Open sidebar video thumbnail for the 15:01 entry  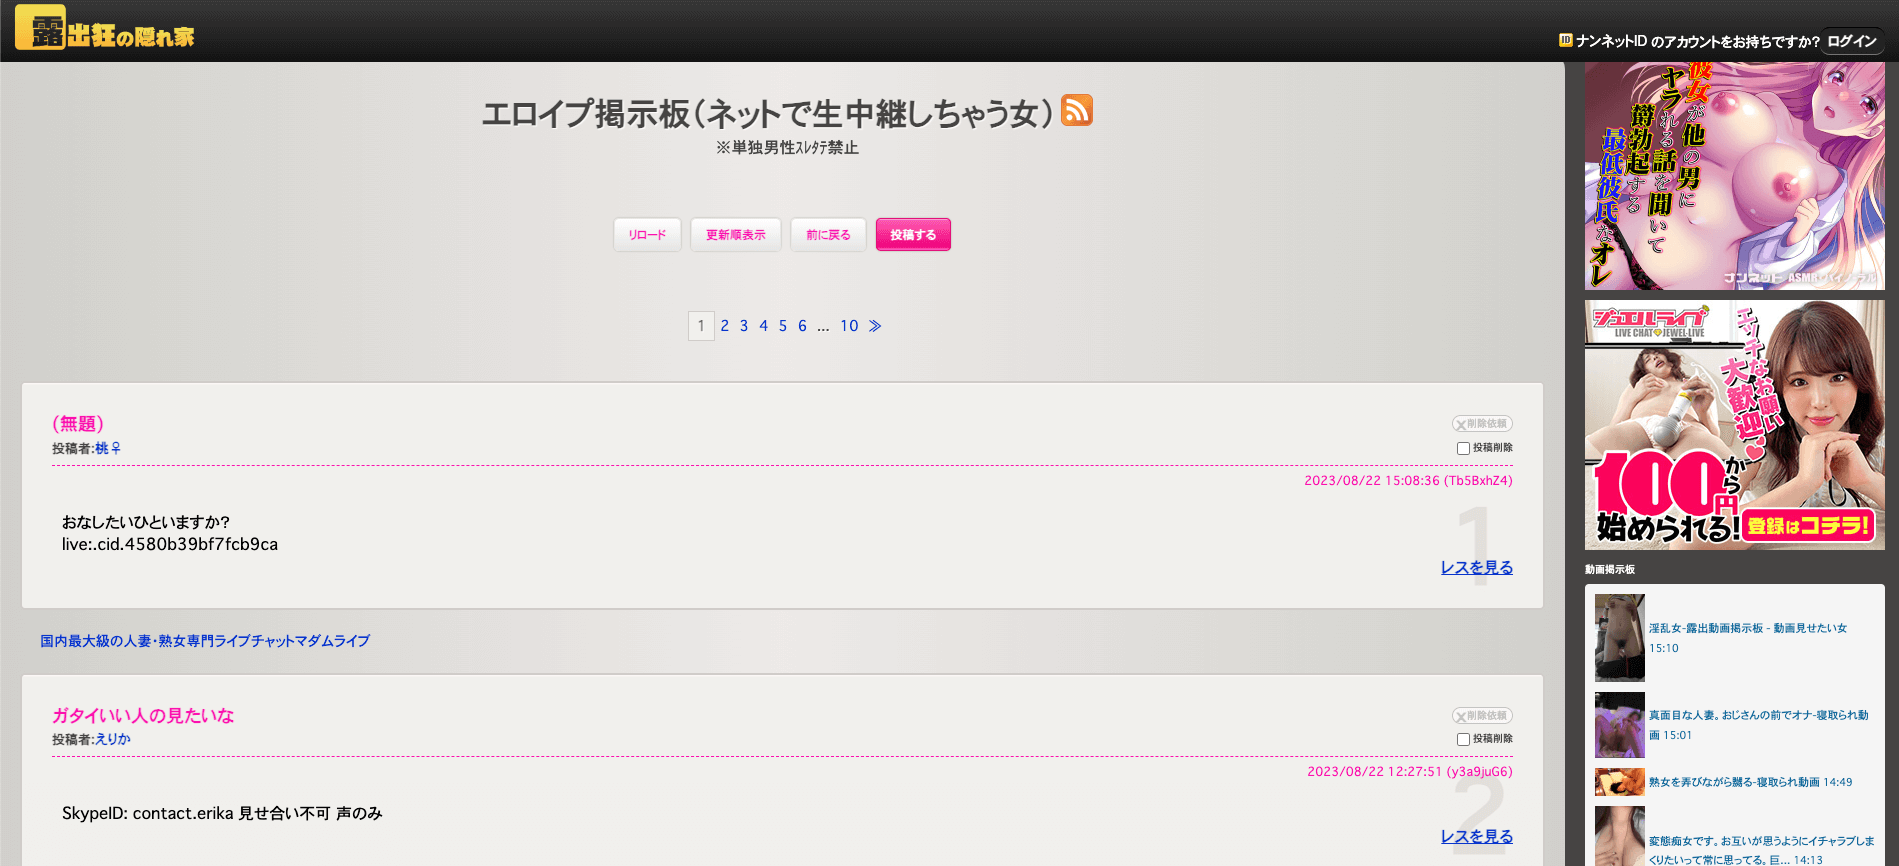pos(1620,725)
